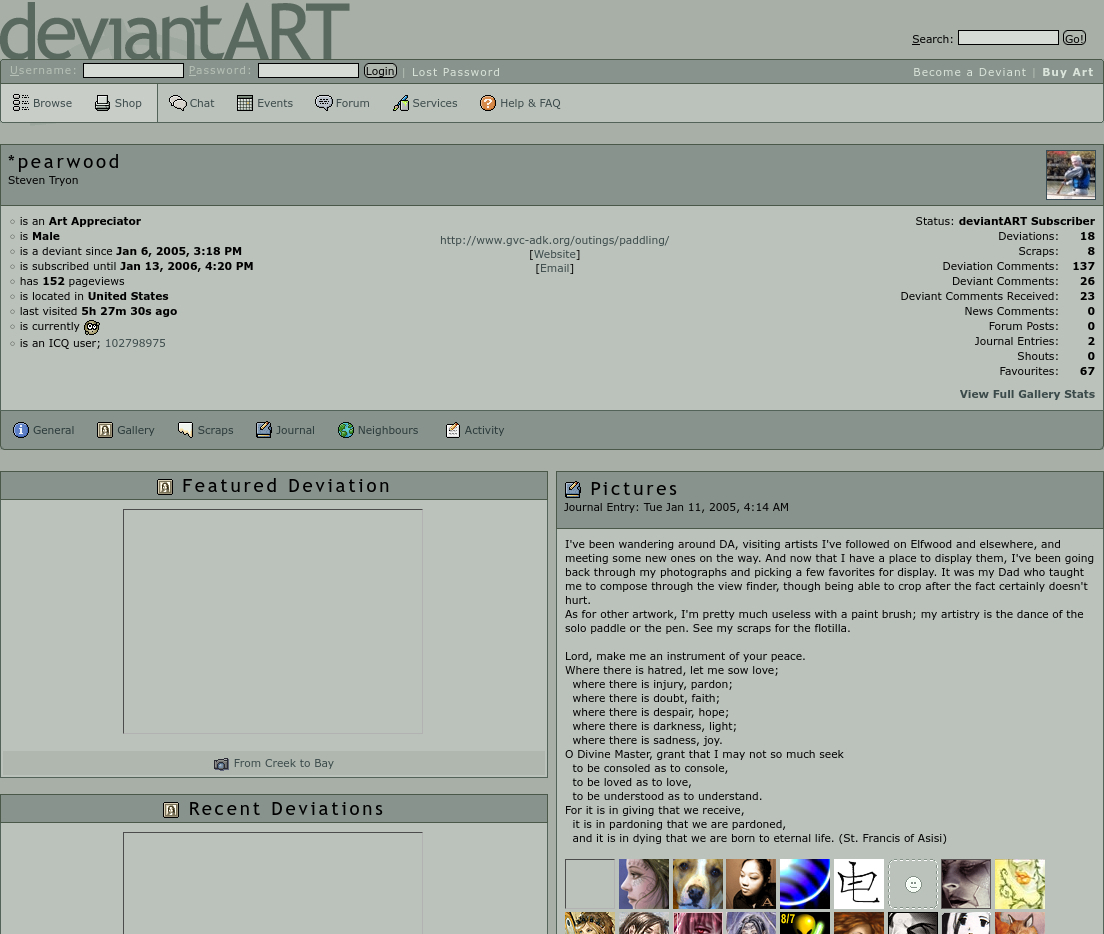Click the Neighbours globe icon
Screen dimensions: 1104x934
pyautogui.click(x=346, y=429)
